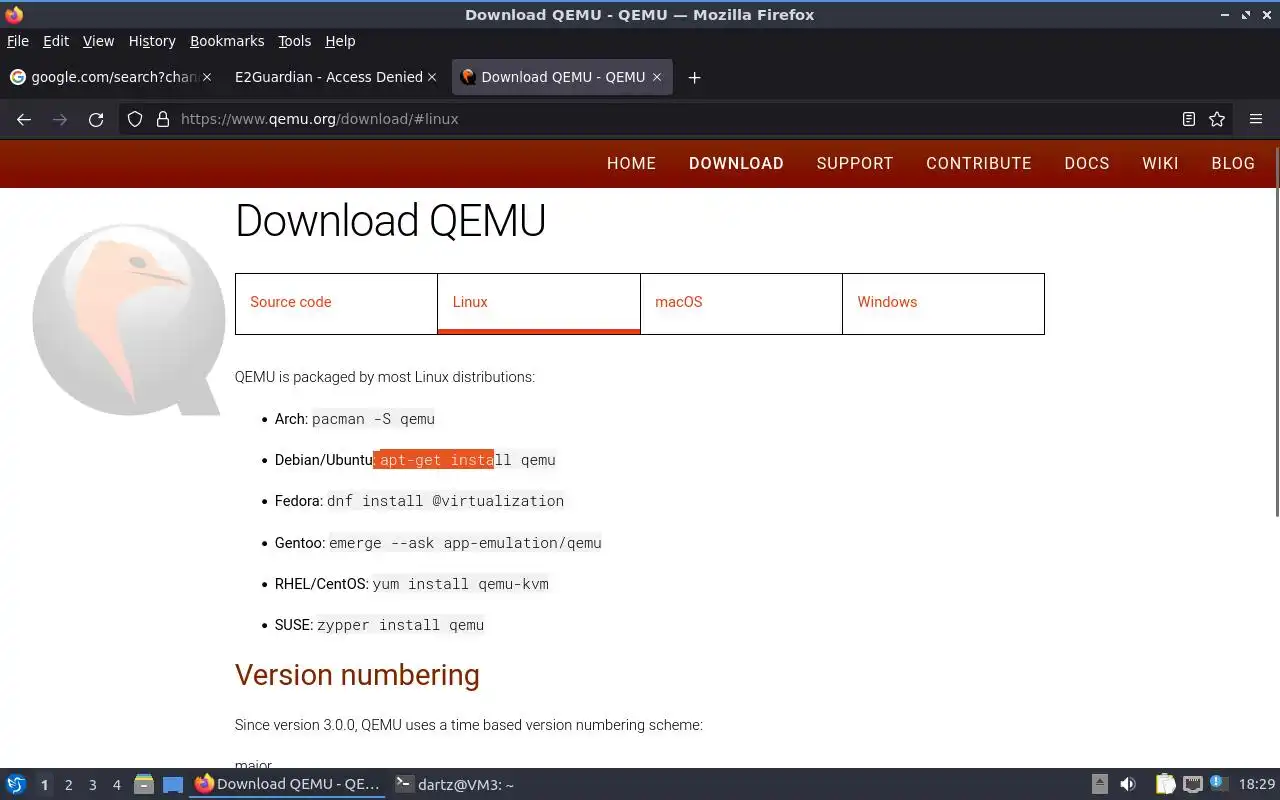Close the E2Guardian Access Denied tab

pyautogui.click(x=432, y=77)
